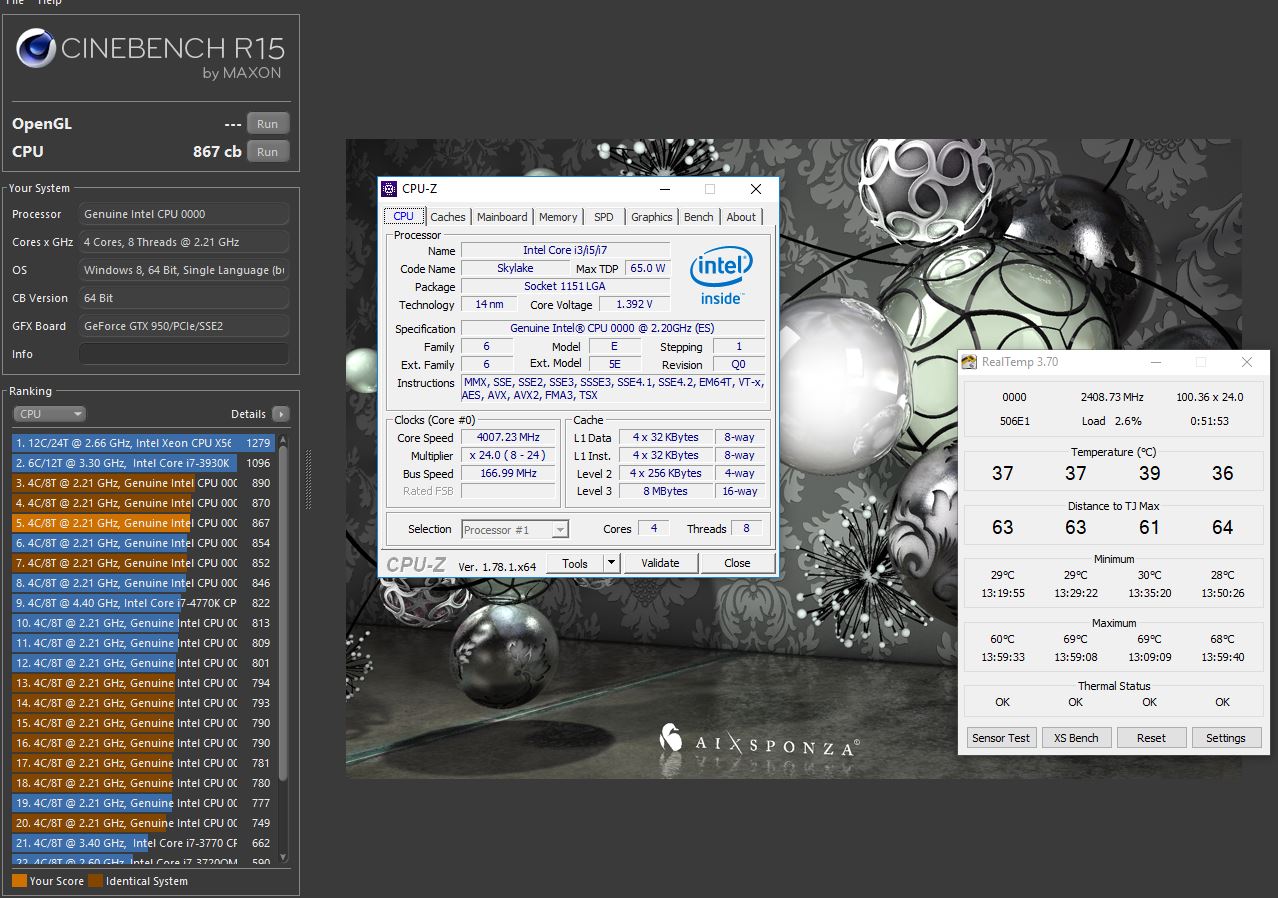Open the Graphics tab in CPU-Z
1278x898 pixels.
point(652,217)
